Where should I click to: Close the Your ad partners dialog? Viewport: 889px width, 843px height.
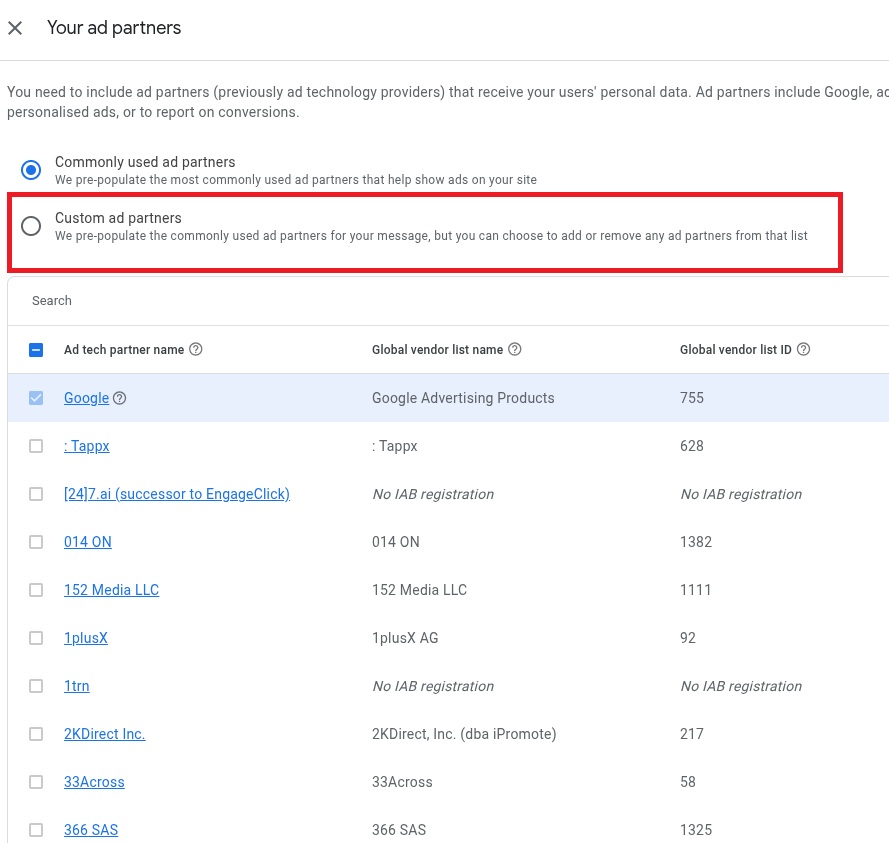[x=15, y=28]
